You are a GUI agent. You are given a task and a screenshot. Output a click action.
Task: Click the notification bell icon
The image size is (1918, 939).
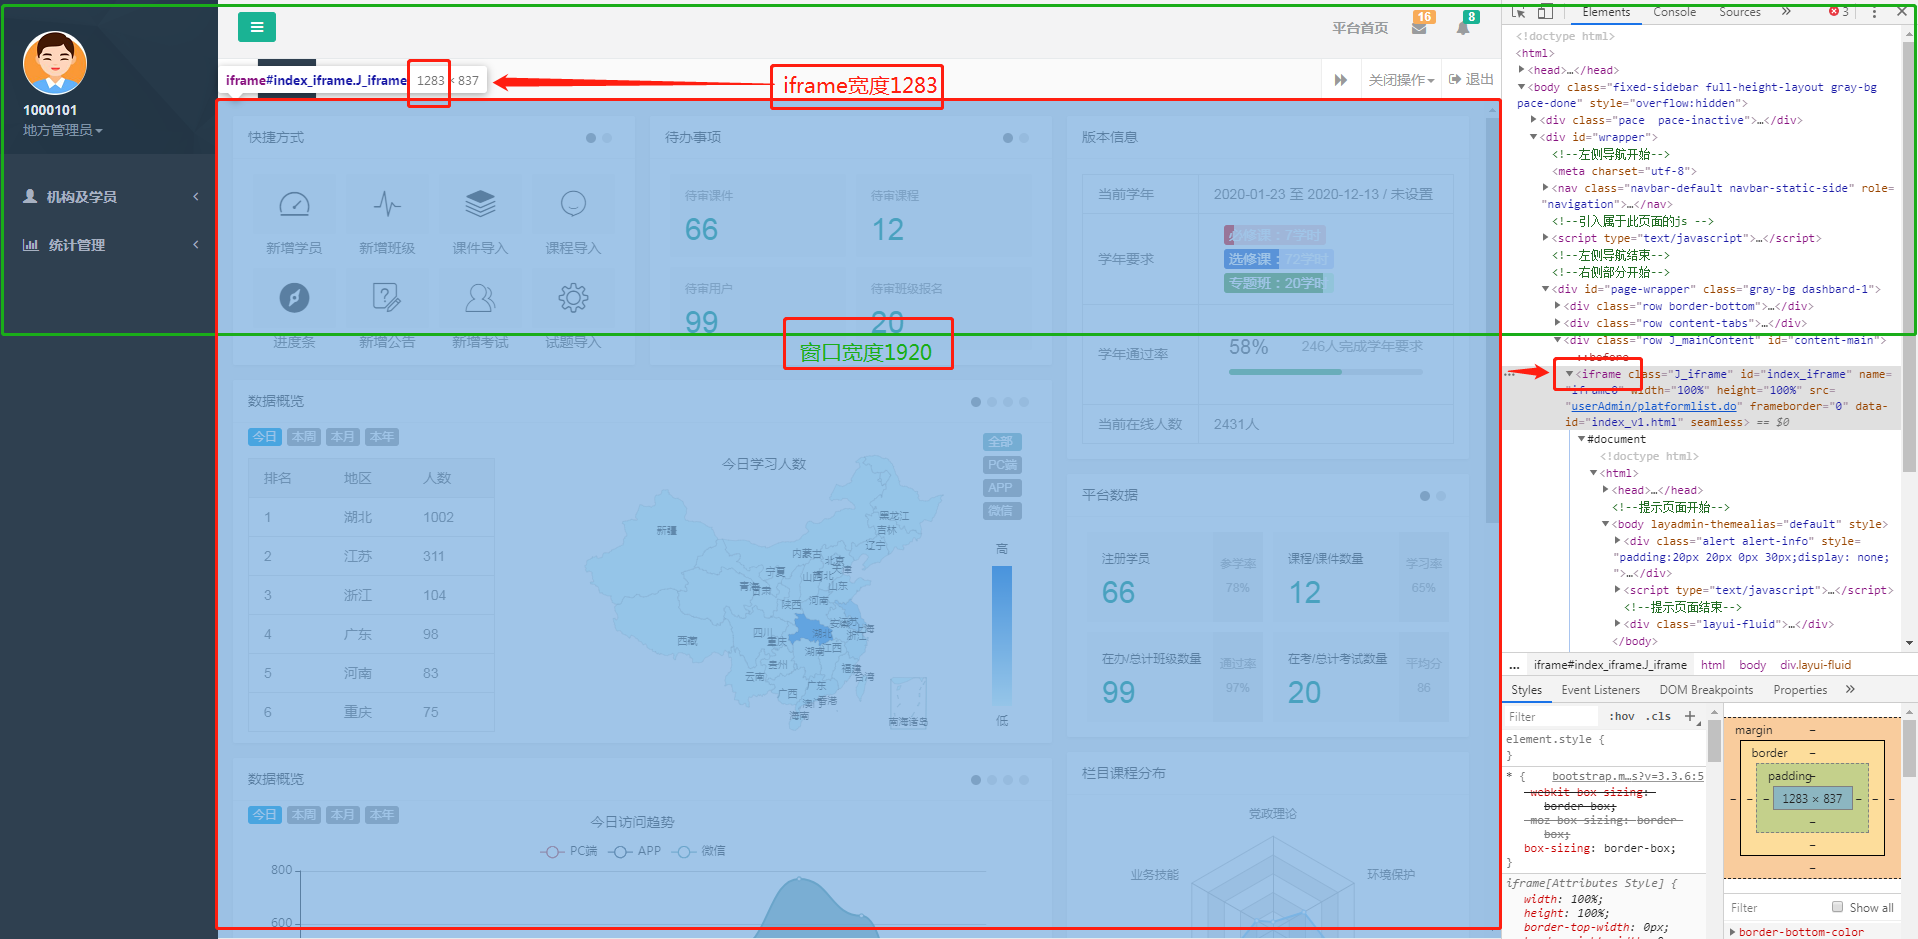(x=1463, y=27)
